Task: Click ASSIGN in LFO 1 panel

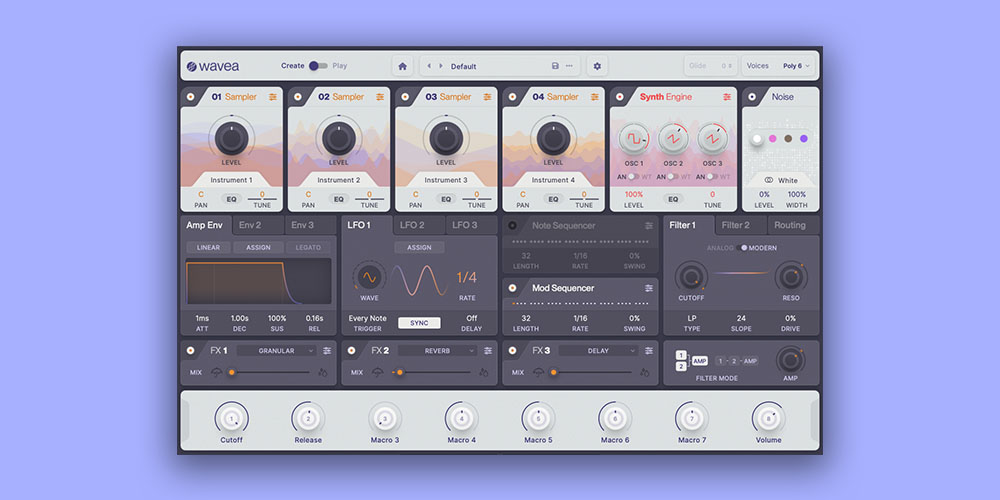Action: (x=419, y=247)
